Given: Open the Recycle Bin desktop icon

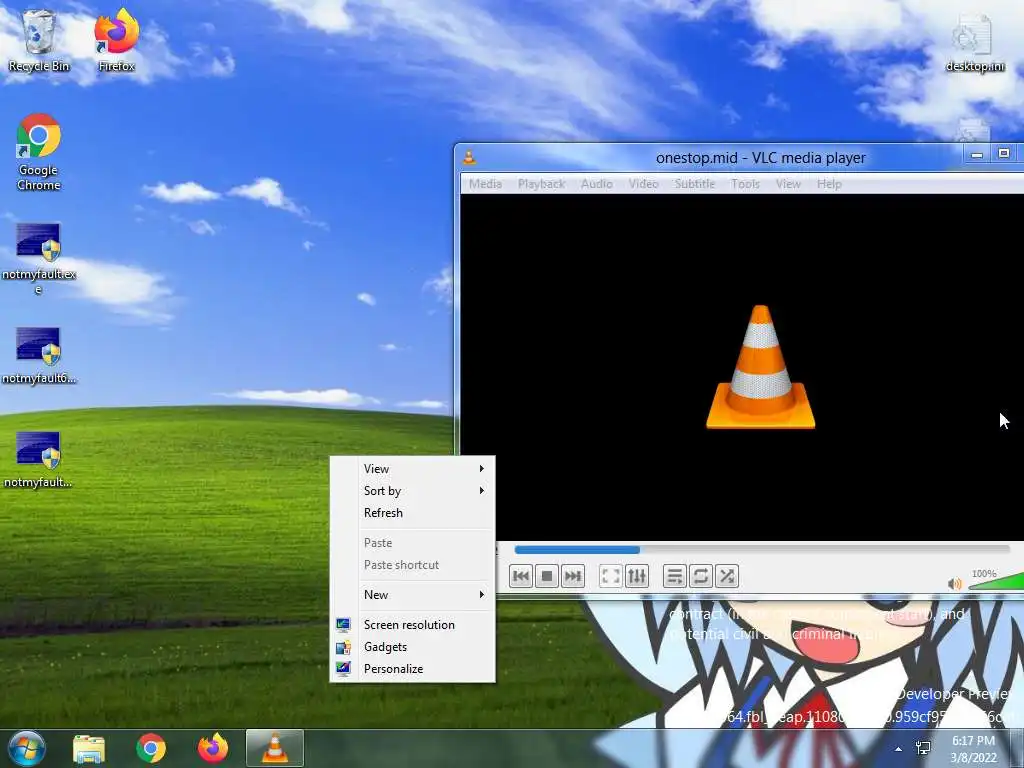Looking at the screenshot, I should tap(39, 41).
